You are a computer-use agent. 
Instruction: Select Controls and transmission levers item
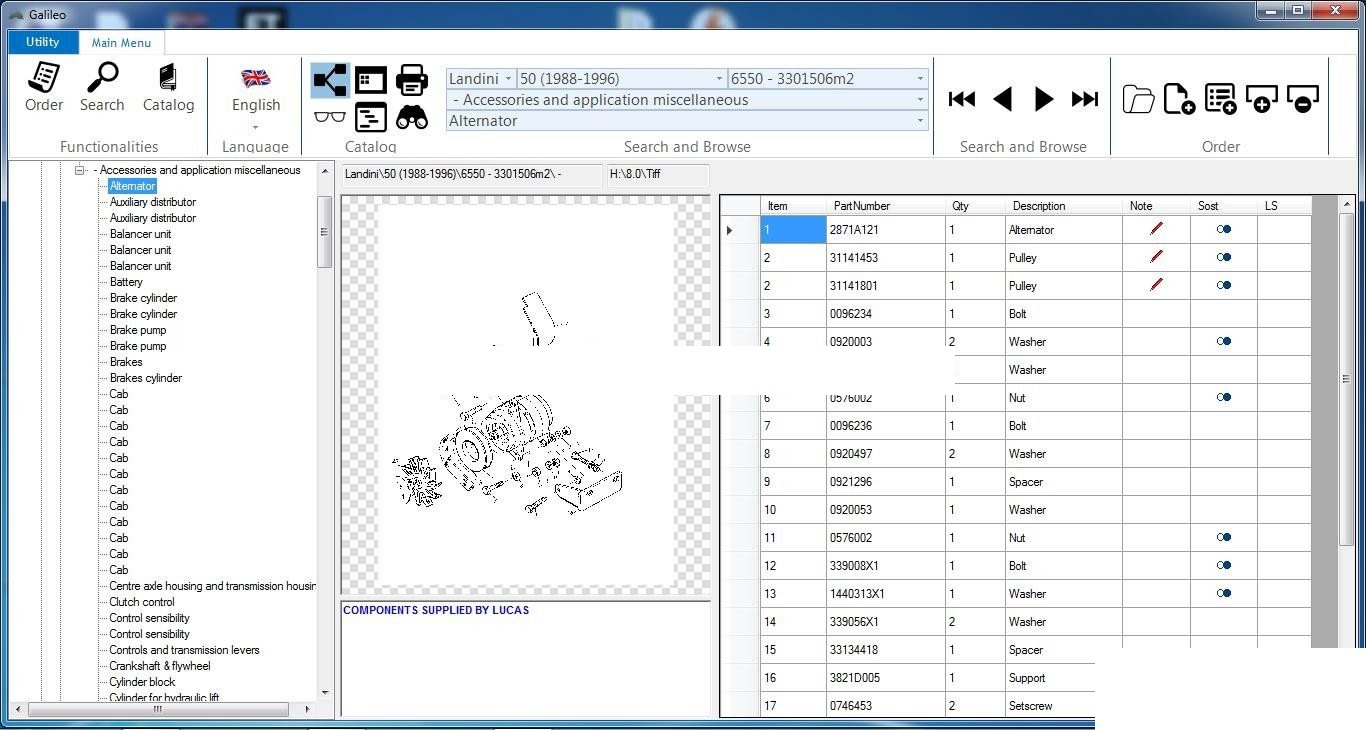(x=184, y=650)
